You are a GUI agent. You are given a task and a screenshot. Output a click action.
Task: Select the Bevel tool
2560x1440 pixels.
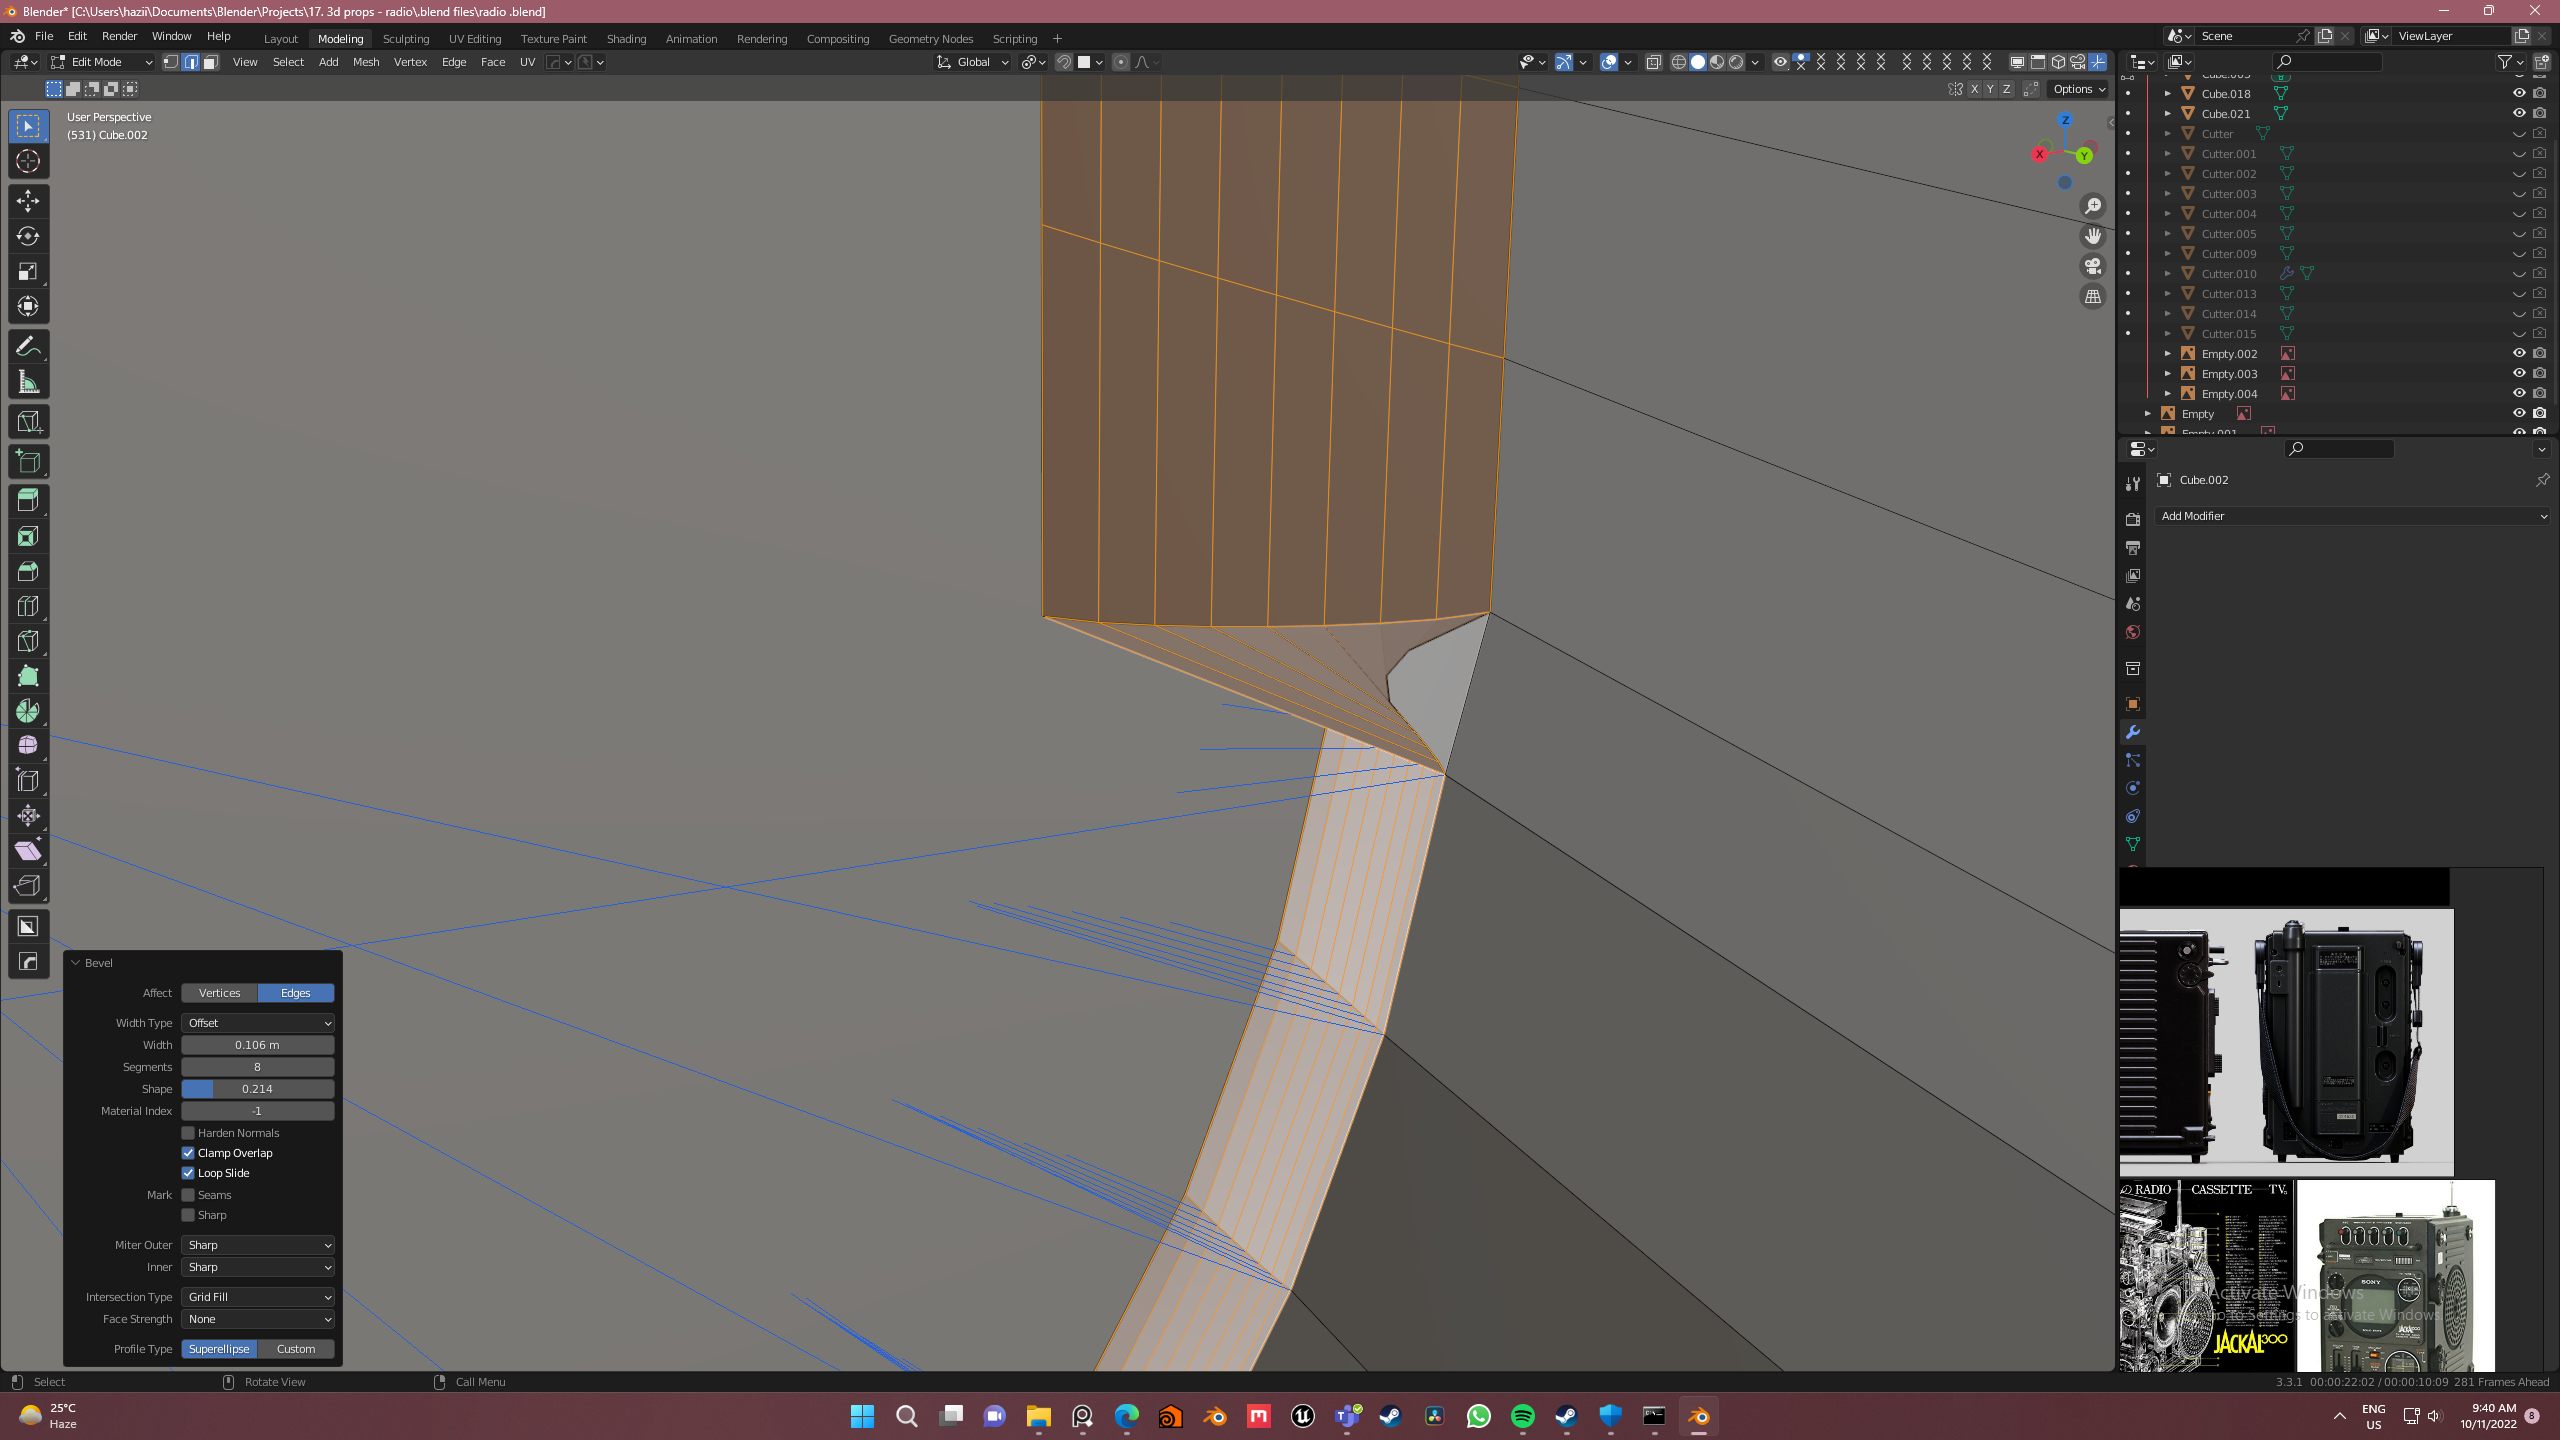coord(28,572)
